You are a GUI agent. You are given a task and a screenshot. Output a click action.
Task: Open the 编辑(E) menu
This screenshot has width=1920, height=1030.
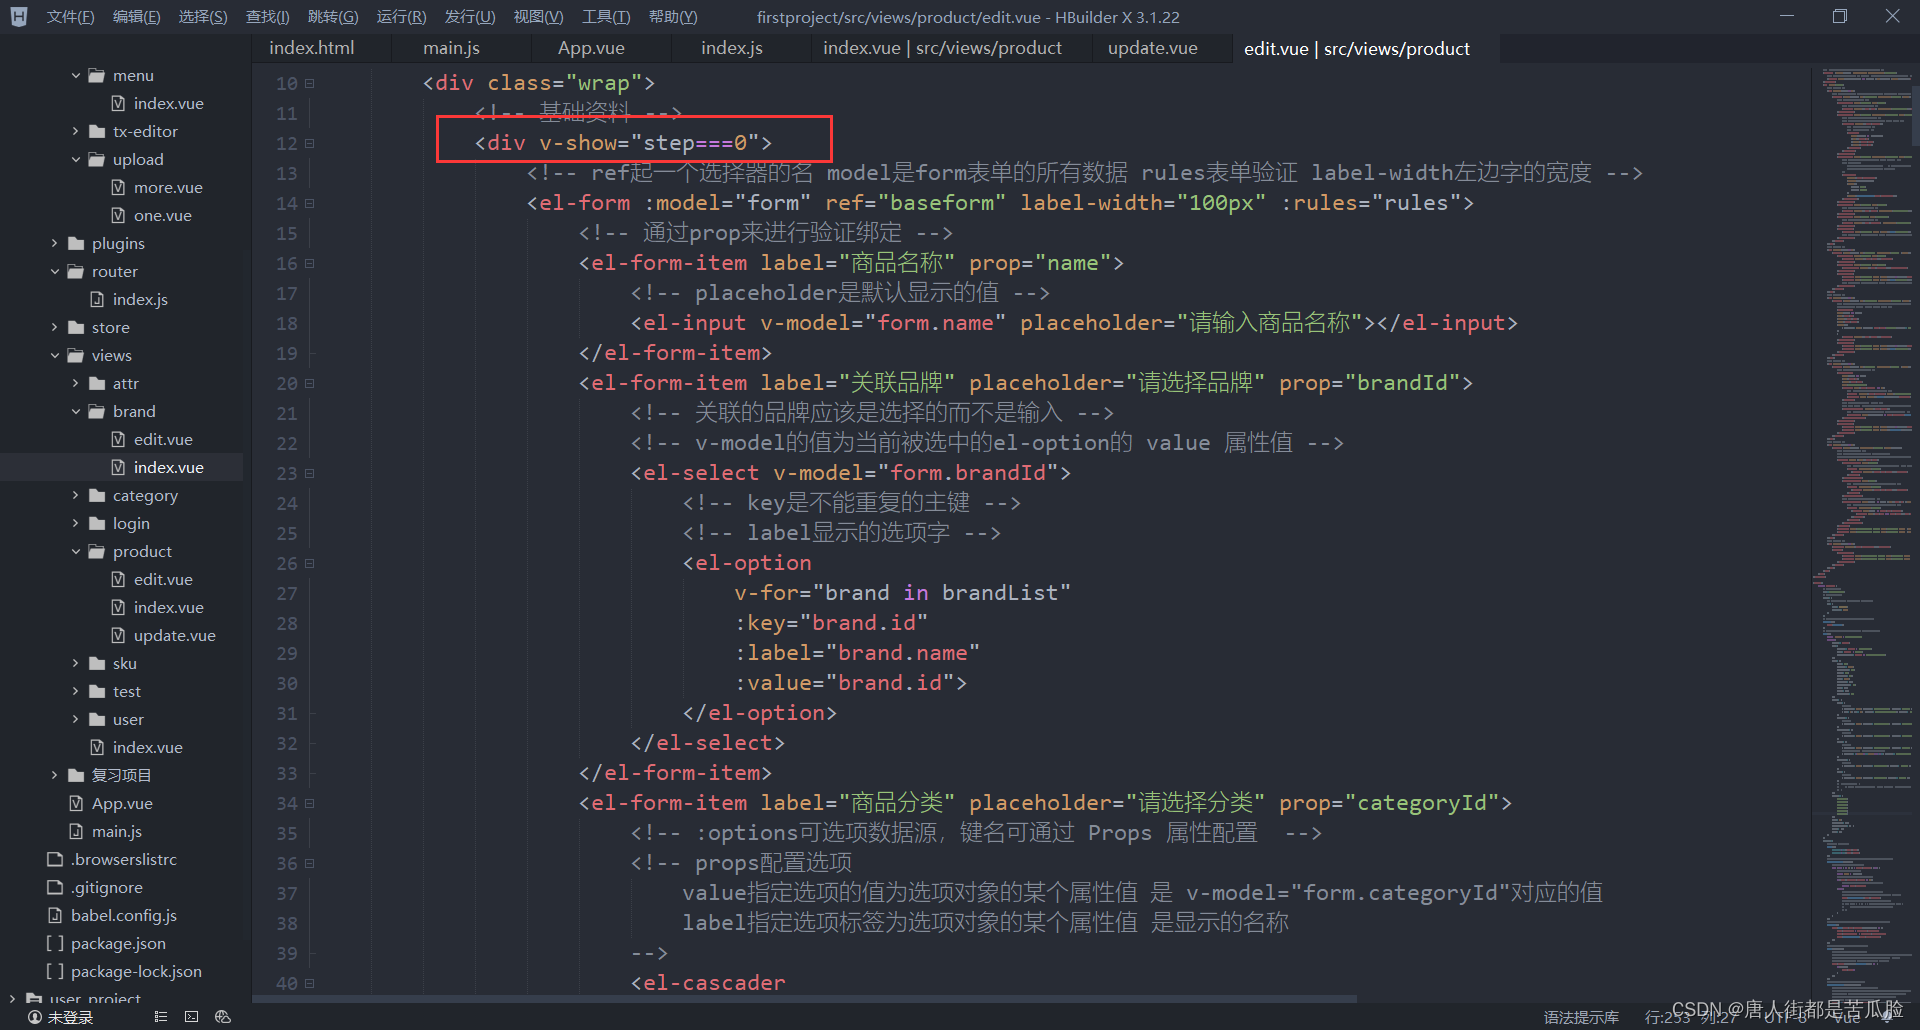136,17
